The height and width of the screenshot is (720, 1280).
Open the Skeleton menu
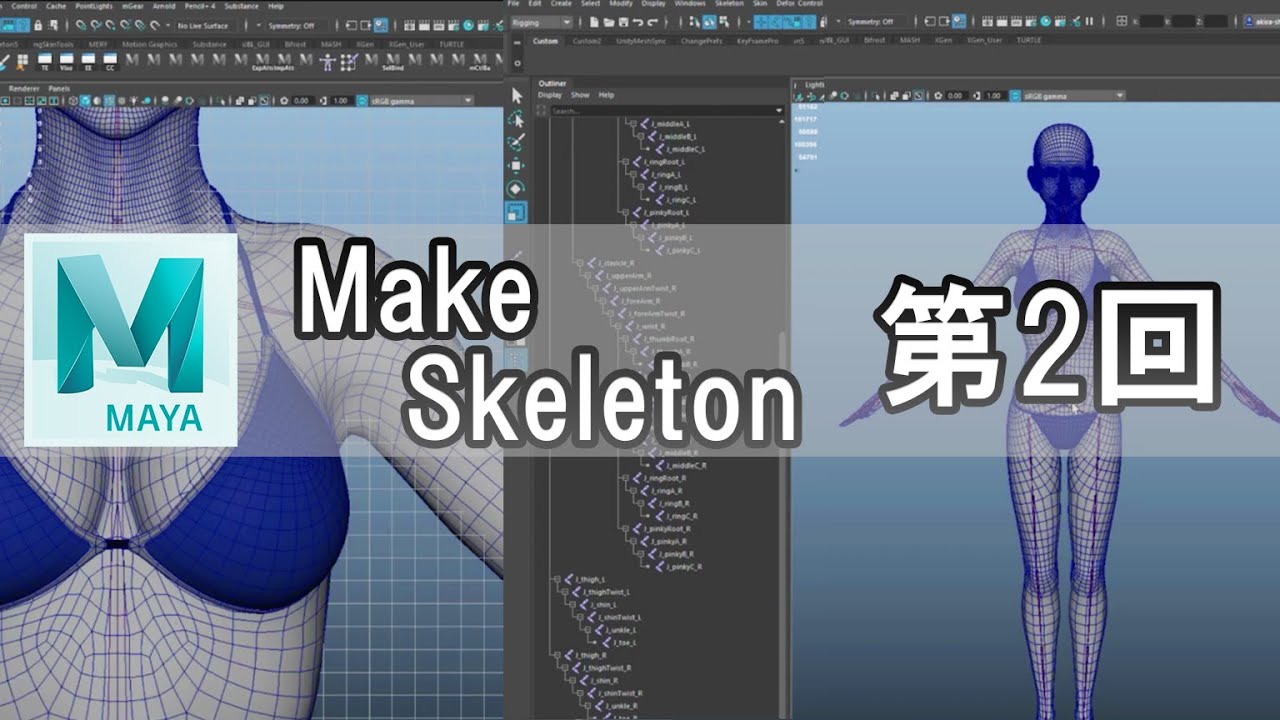[731, 4]
